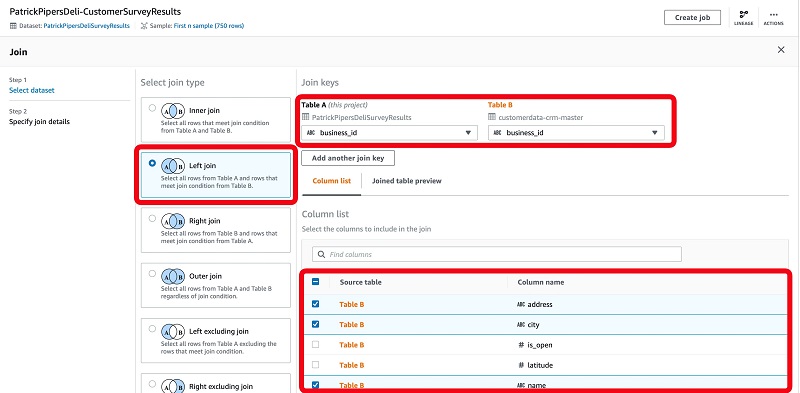
Task: Click the Source table column header
Action: coord(361,282)
